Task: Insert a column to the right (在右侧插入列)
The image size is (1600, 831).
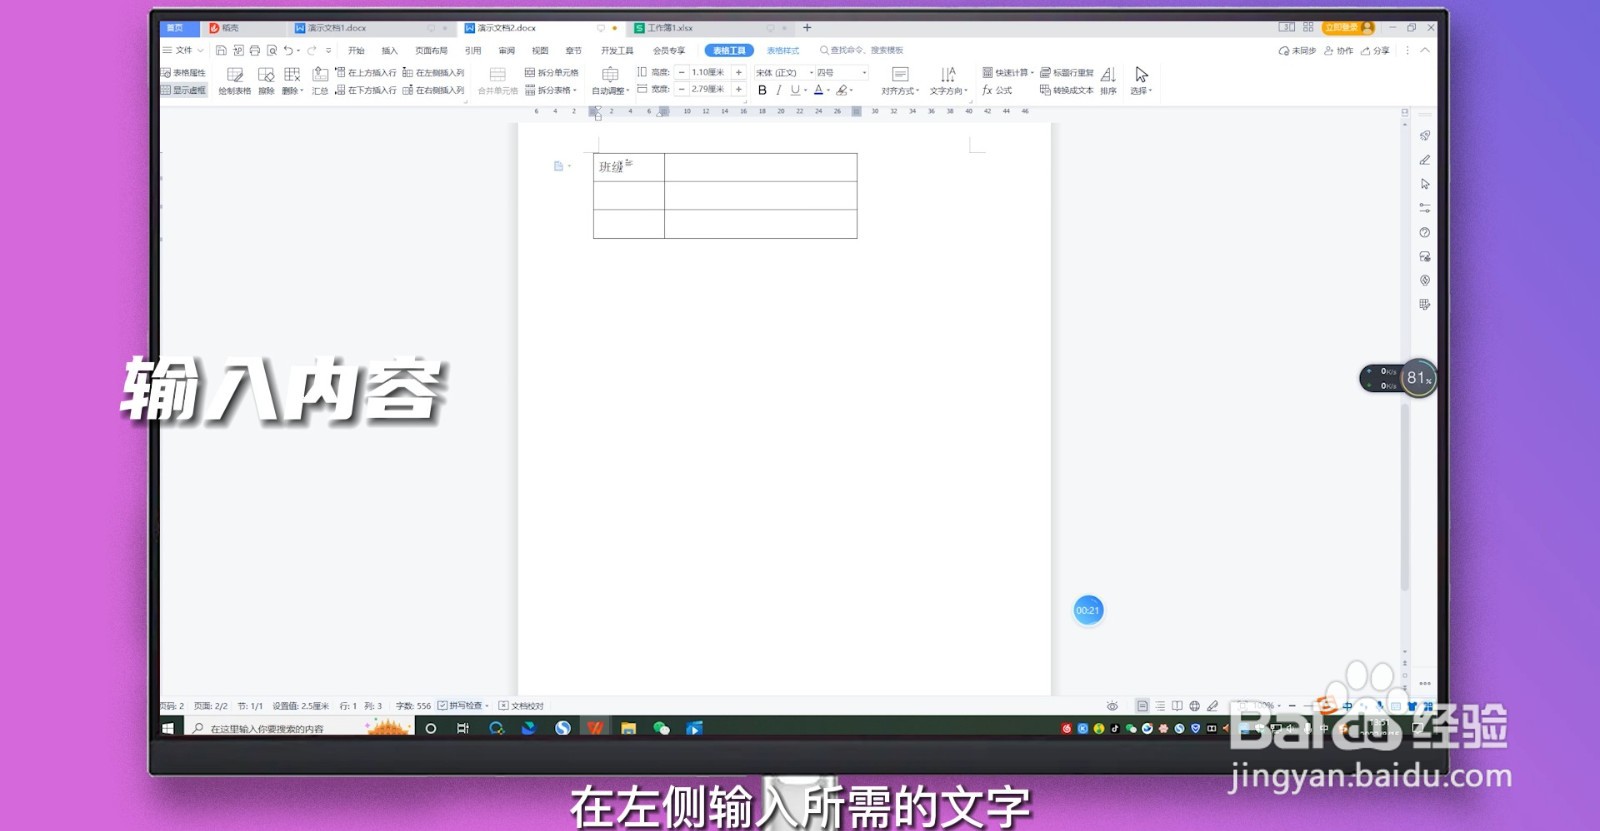Action: pyautogui.click(x=433, y=90)
